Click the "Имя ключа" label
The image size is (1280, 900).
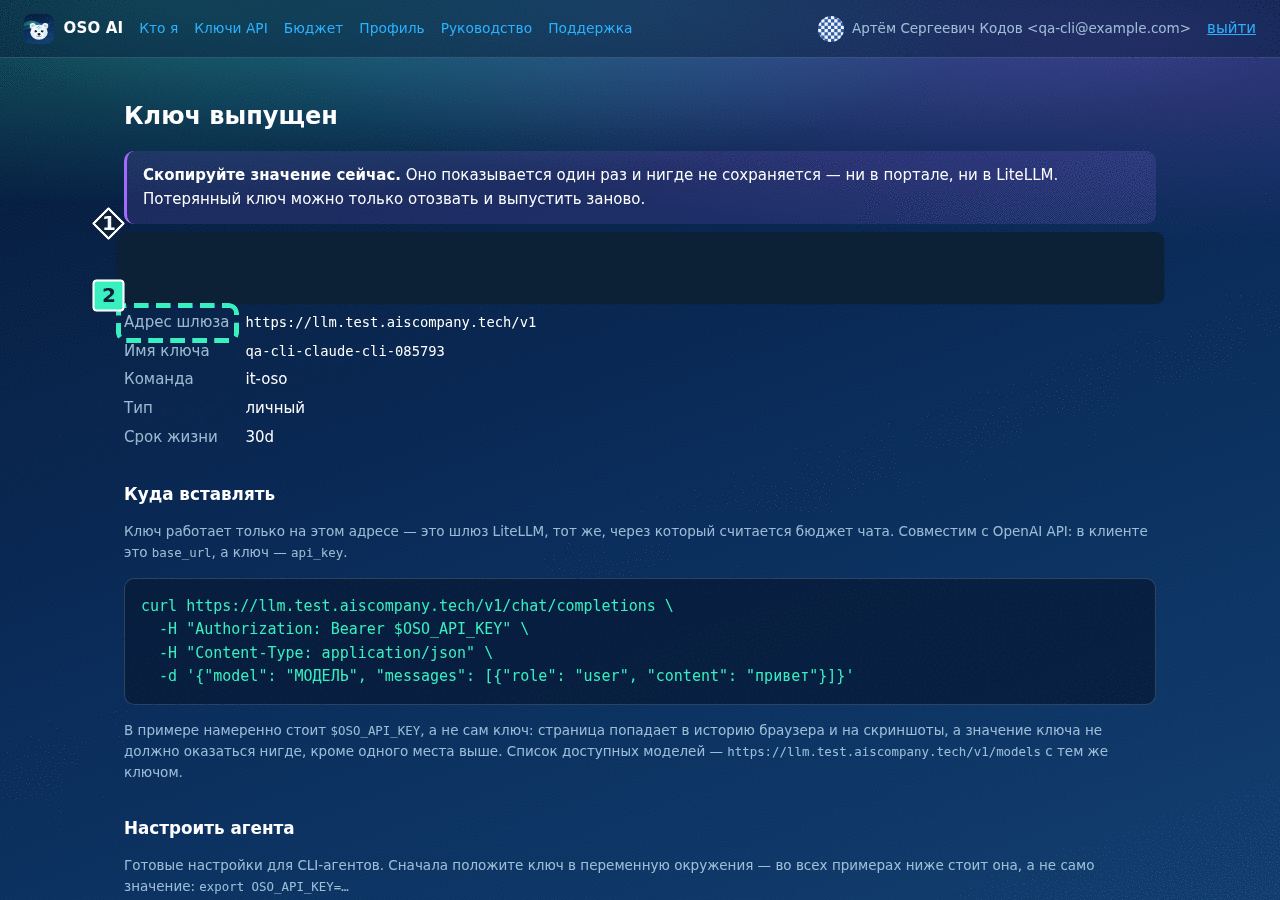[x=167, y=351]
